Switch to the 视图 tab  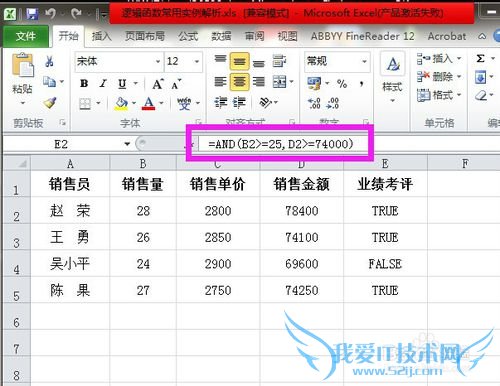(288, 36)
